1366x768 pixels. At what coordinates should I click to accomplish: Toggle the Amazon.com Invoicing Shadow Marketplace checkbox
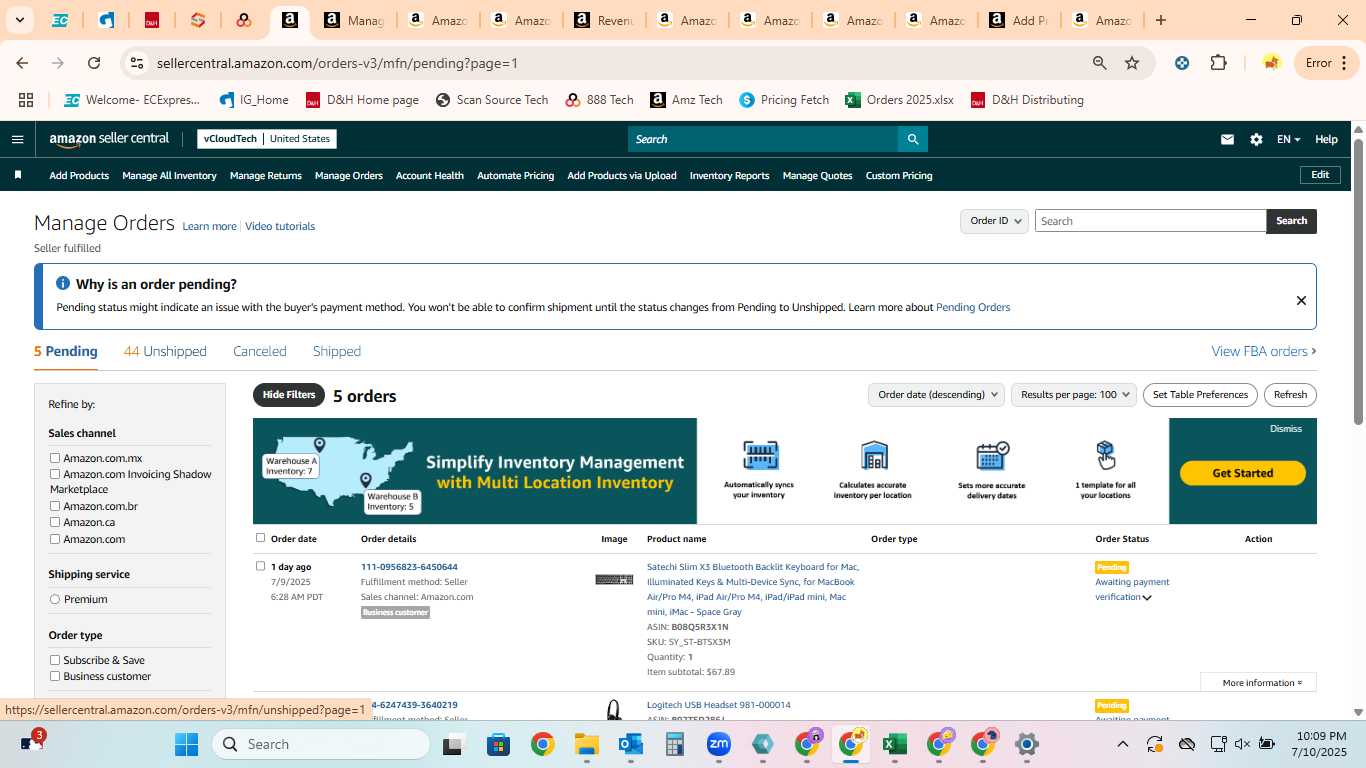pyautogui.click(x=55, y=474)
